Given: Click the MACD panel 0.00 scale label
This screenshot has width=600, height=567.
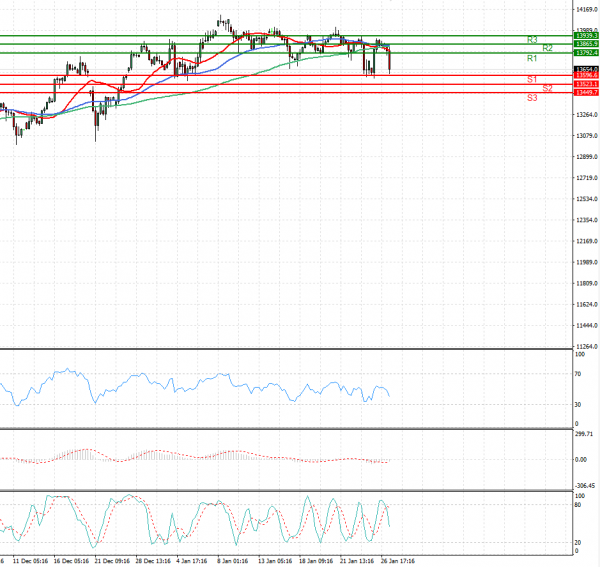Looking at the screenshot, I should (x=581, y=460).
